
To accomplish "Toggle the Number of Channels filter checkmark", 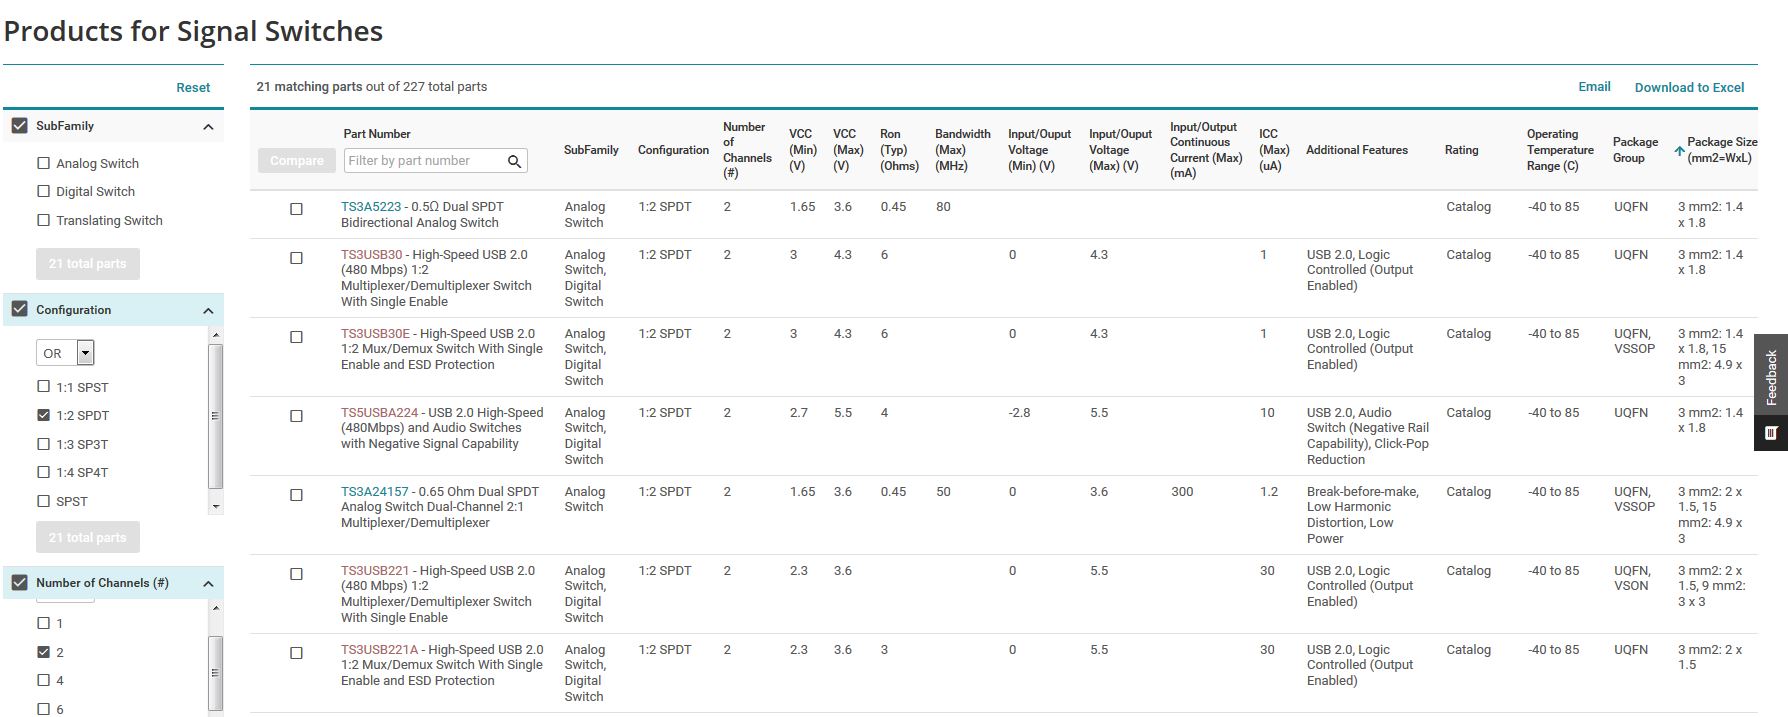I will click(x=19, y=582).
